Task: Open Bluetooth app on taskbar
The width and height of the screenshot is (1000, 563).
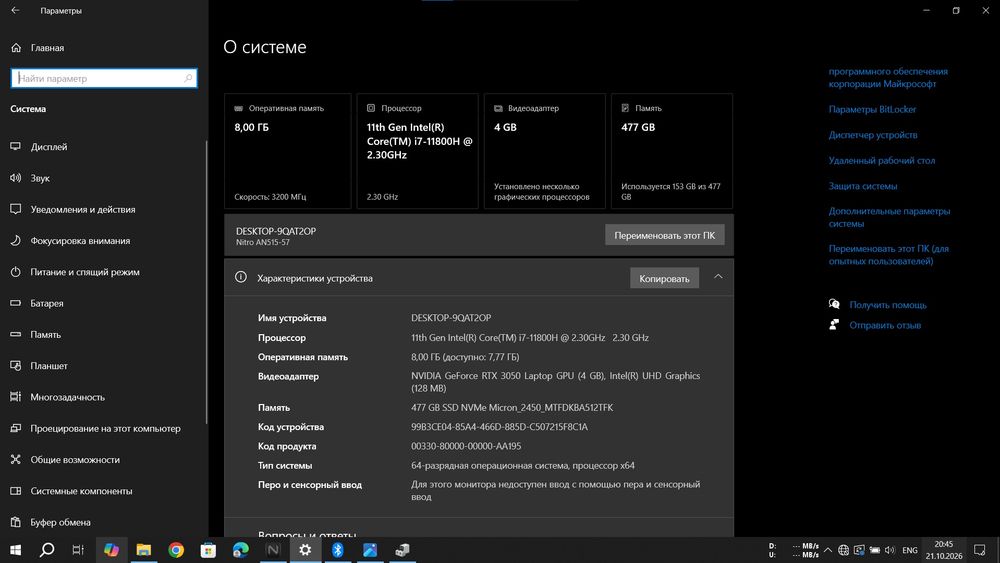Action: 337,550
